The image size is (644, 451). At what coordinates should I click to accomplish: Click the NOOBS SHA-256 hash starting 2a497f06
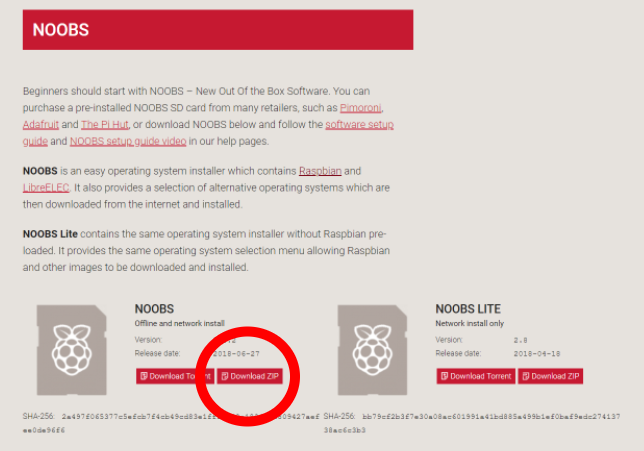[x=171, y=423]
